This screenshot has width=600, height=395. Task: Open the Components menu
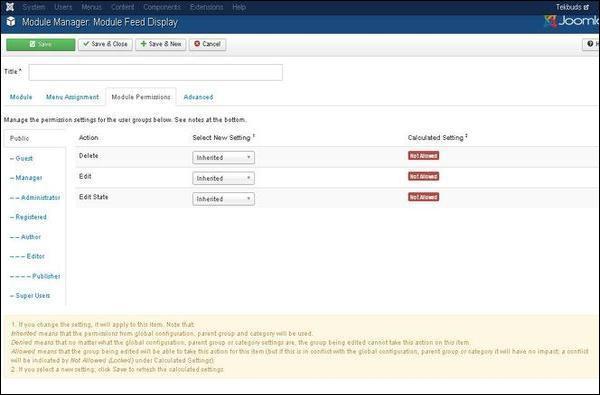[162, 7]
